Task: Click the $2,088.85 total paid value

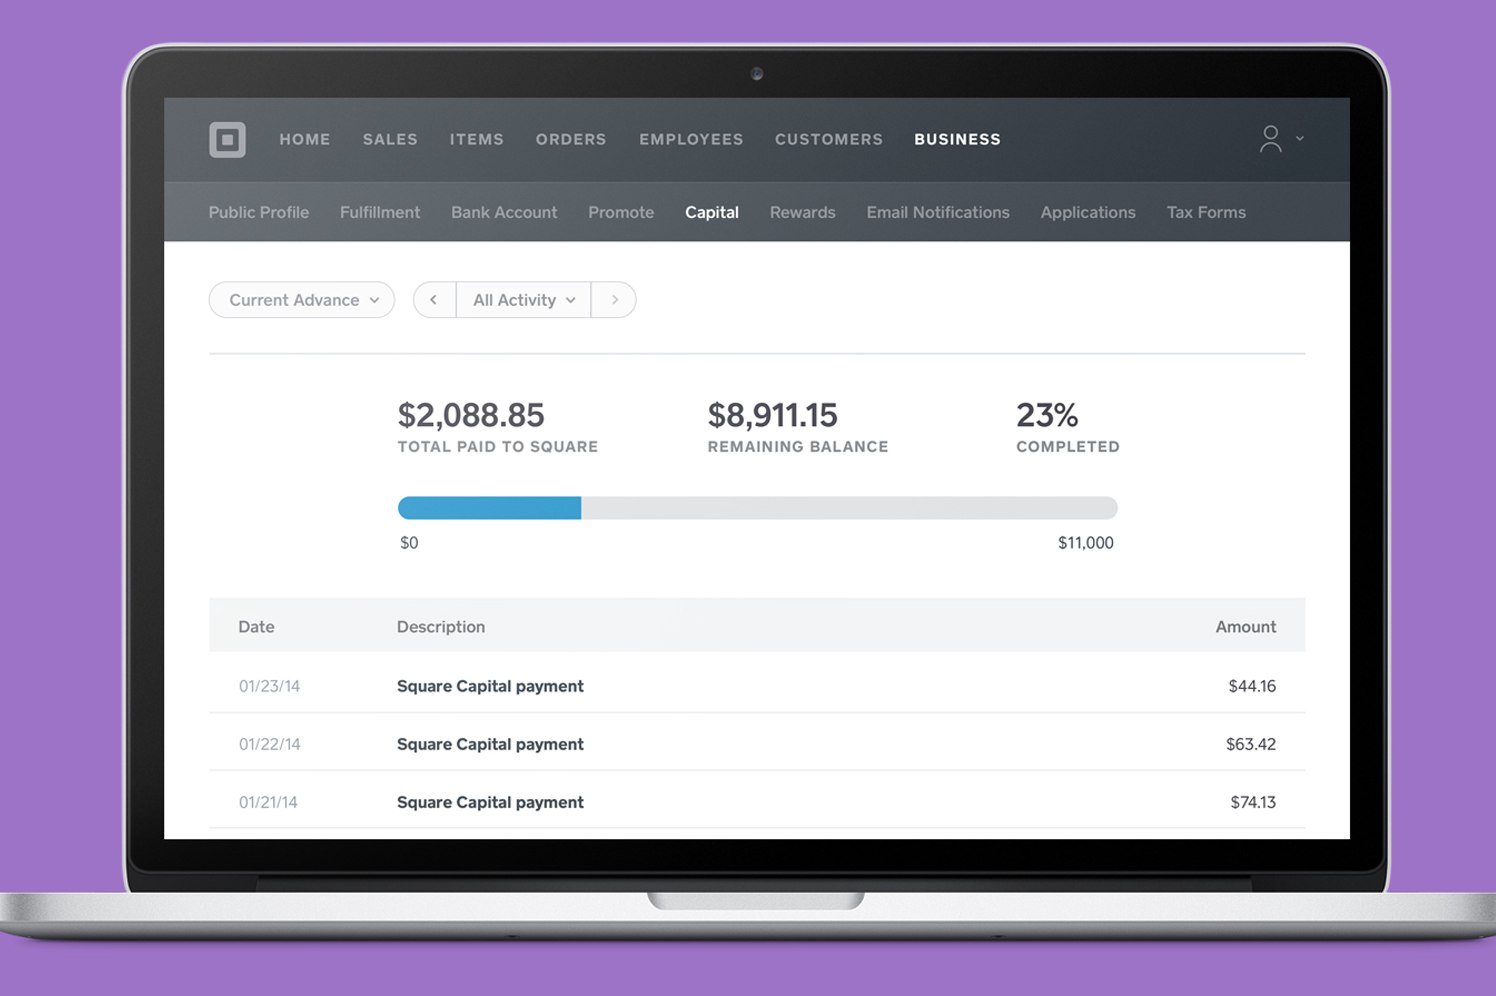Action: click(471, 415)
